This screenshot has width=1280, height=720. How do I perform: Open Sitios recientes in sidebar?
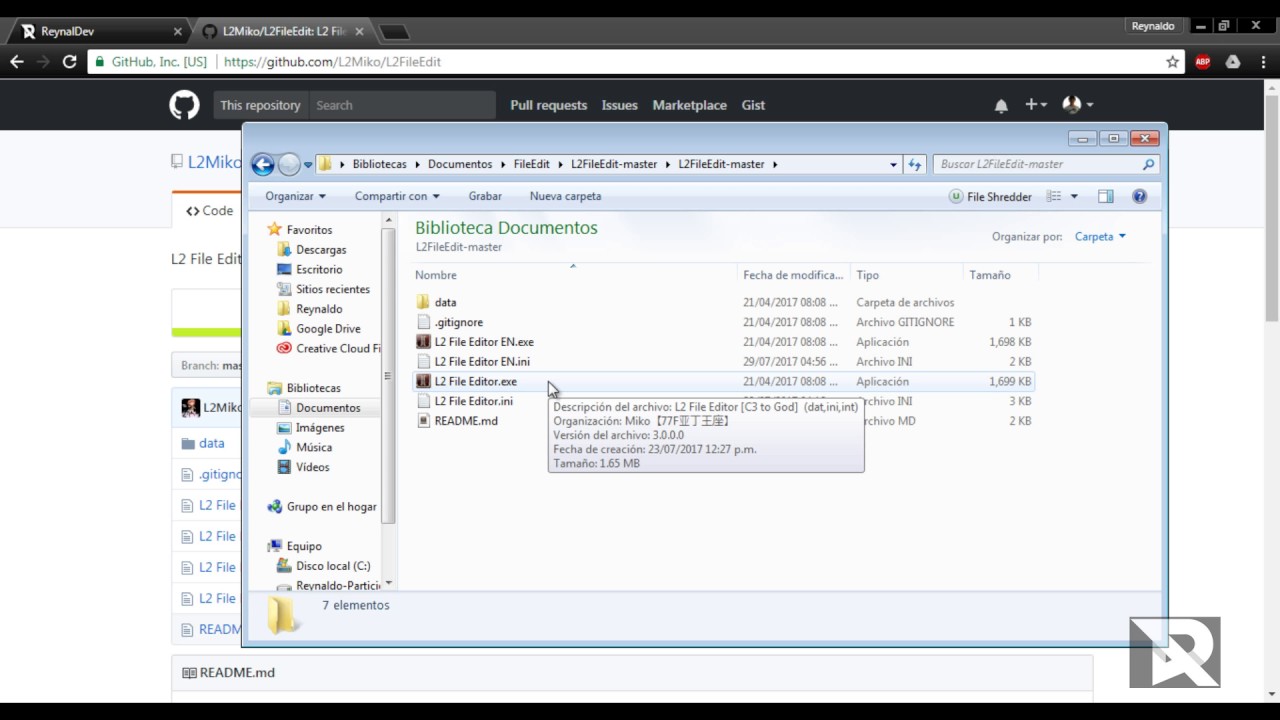click(x=333, y=289)
